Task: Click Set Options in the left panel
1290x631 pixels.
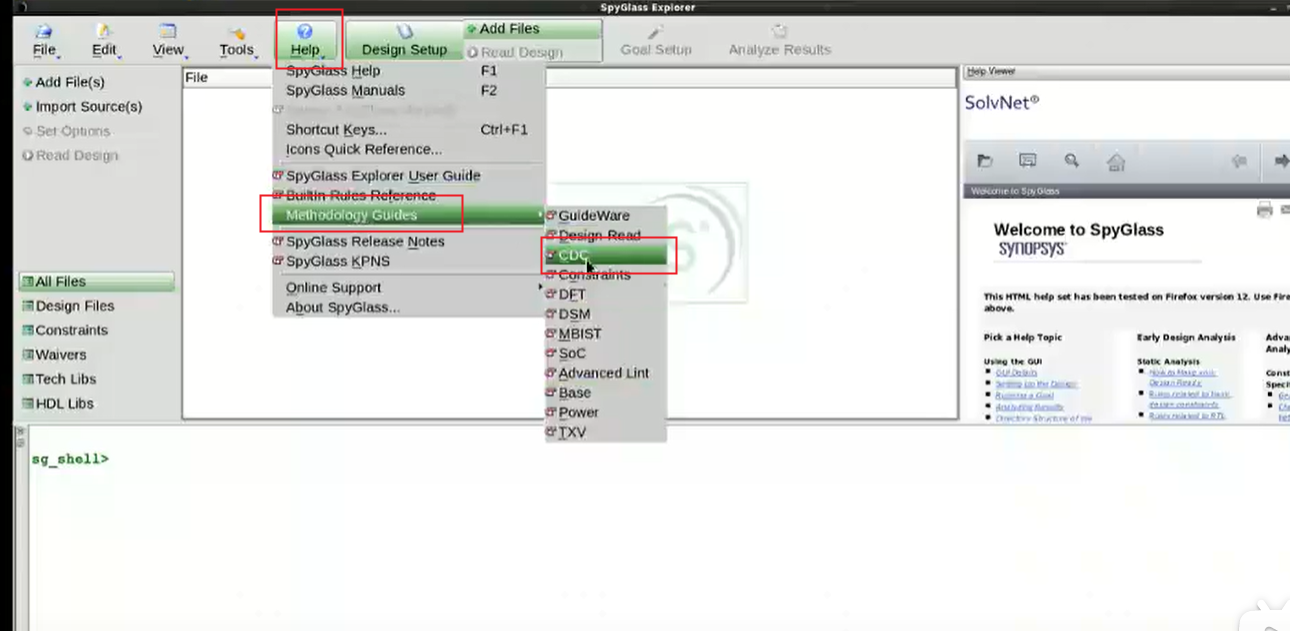Action: tap(66, 131)
